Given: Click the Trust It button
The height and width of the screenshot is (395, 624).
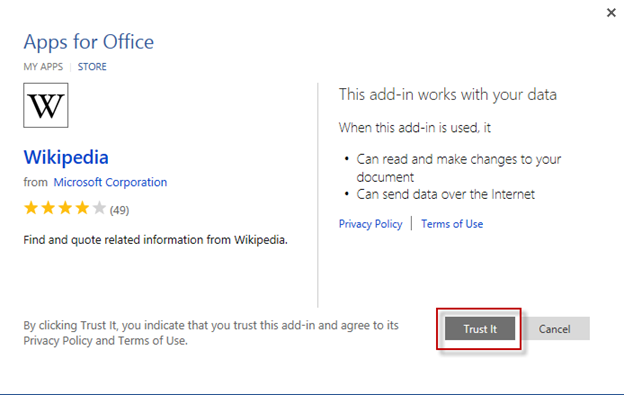Looking at the screenshot, I should (x=480, y=329).
